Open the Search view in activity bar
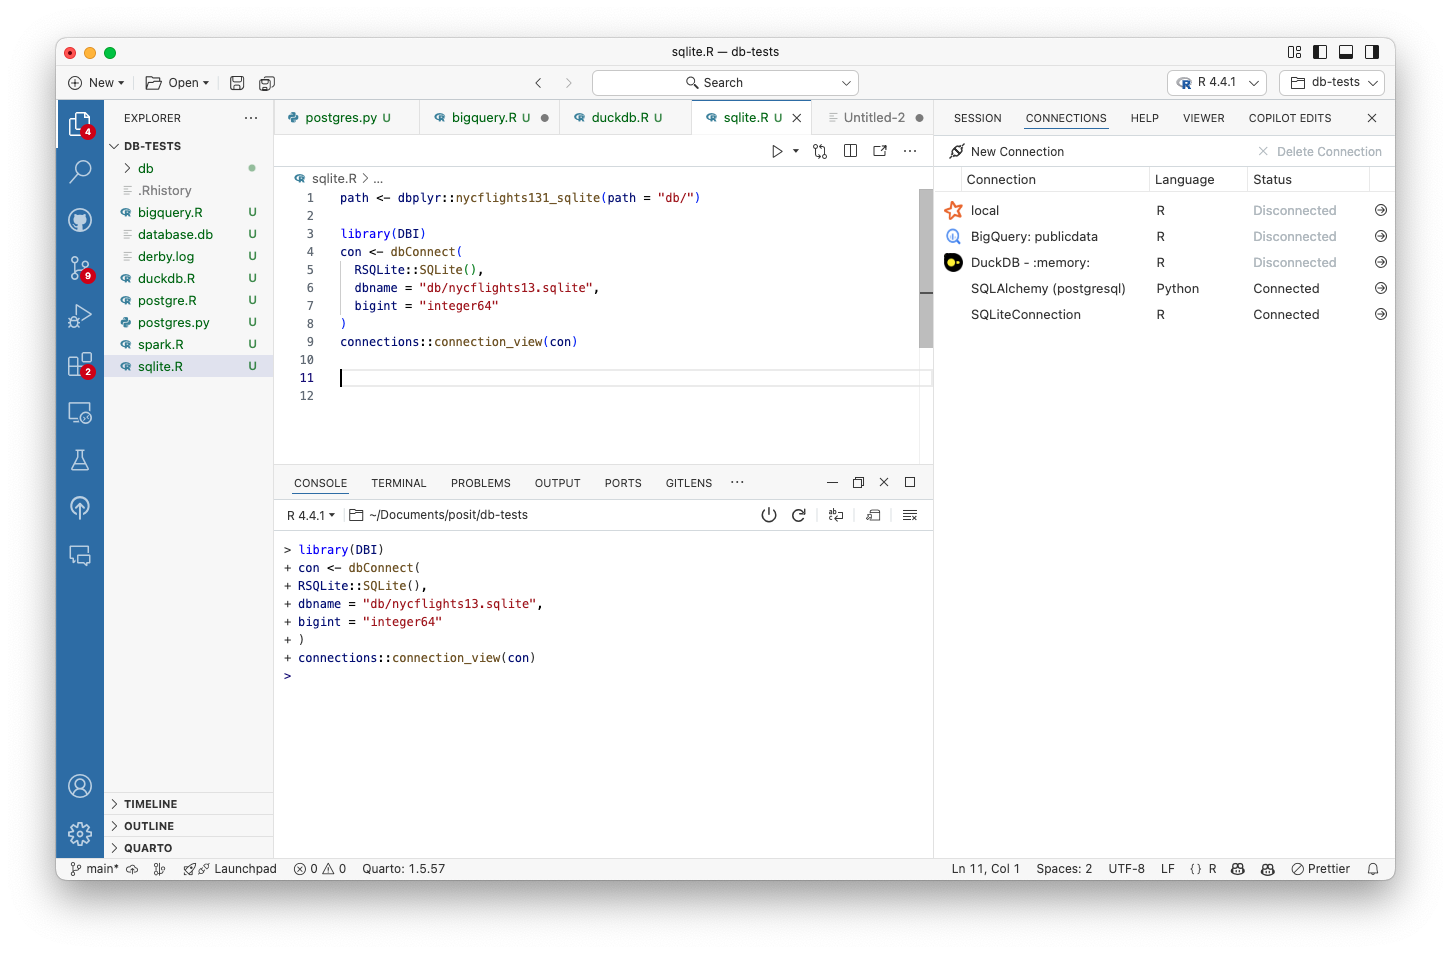The width and height of the screenshot is (1451, 954). coord(80,172)
